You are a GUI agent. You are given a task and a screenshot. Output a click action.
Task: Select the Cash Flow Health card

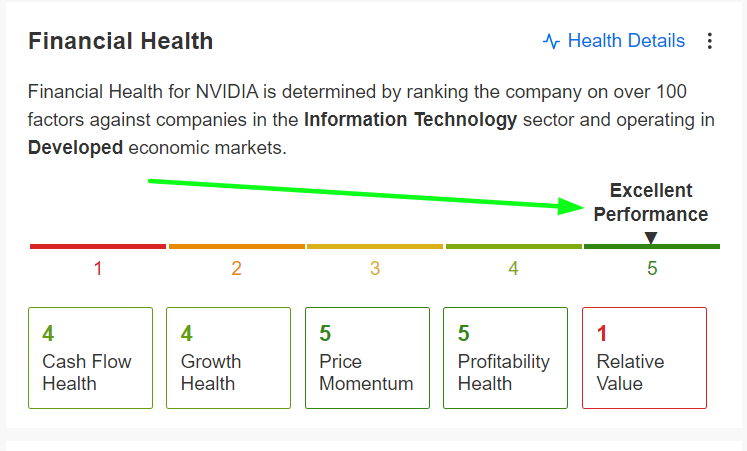pyautogui.click(x=91, y=358)
